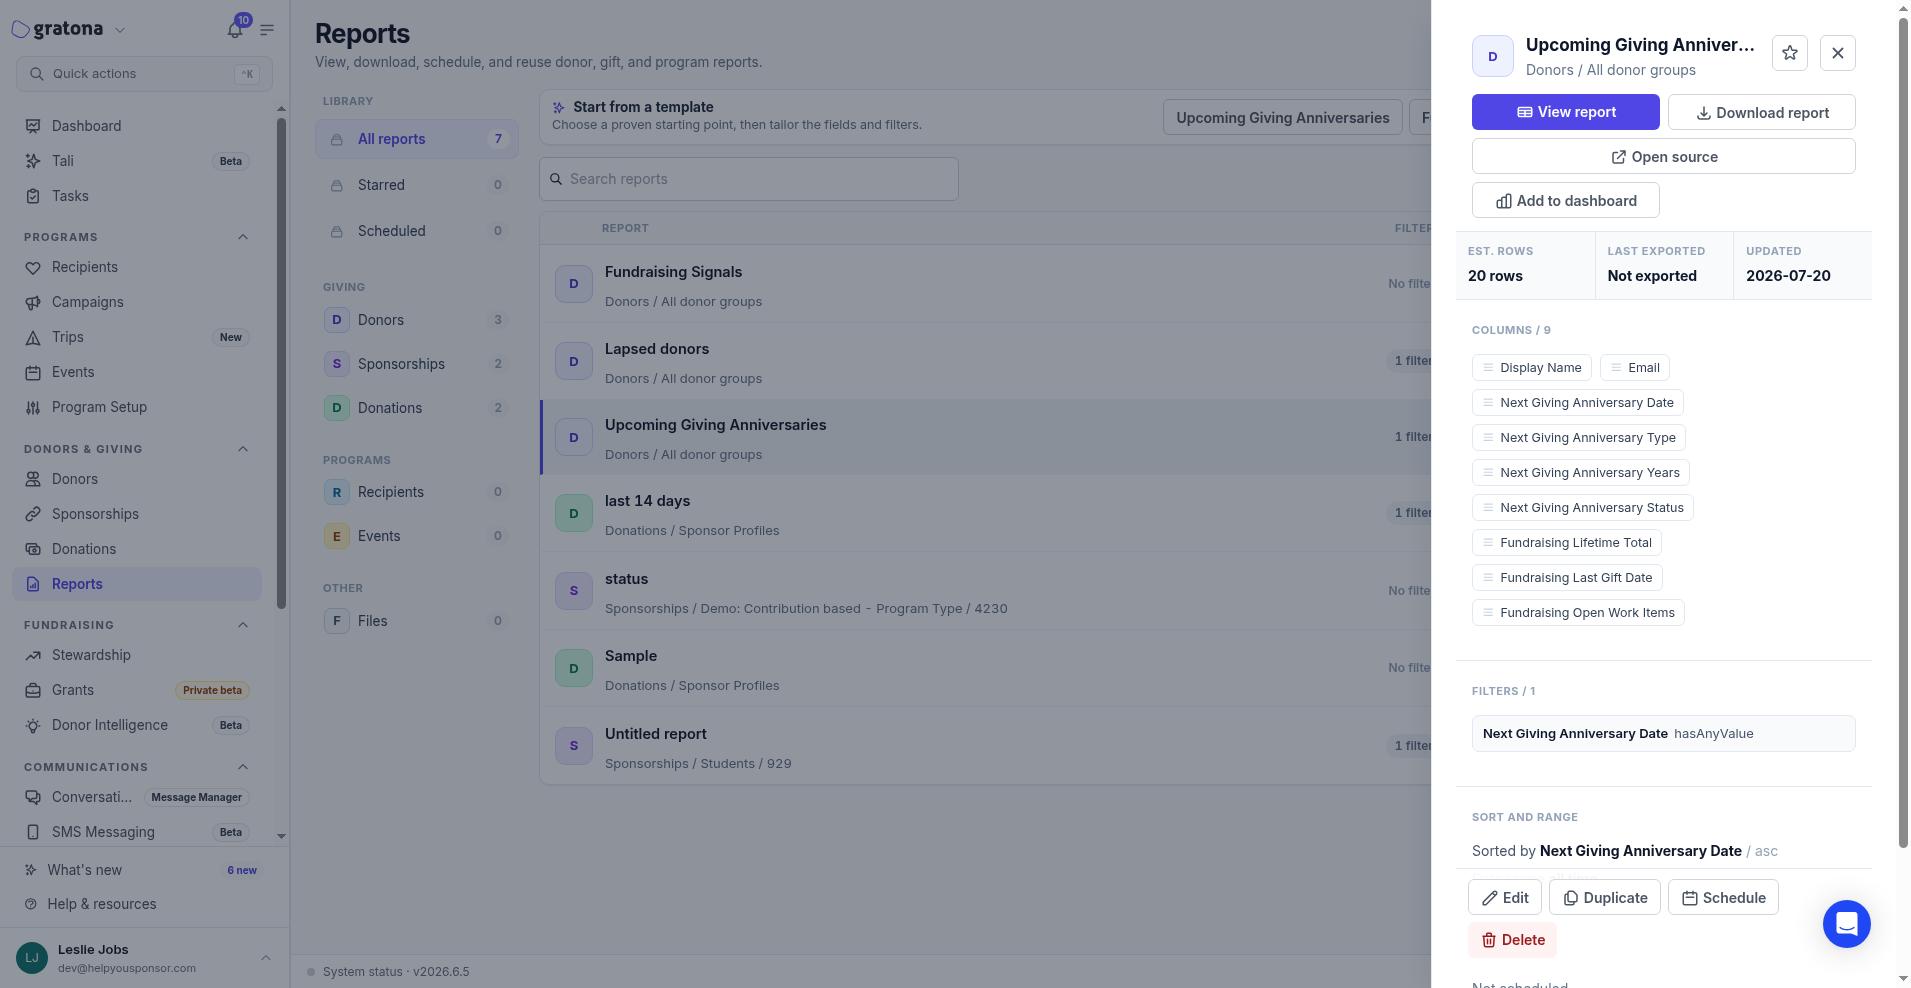Open Tali assistant from sidebar

[x=137, y=161]
